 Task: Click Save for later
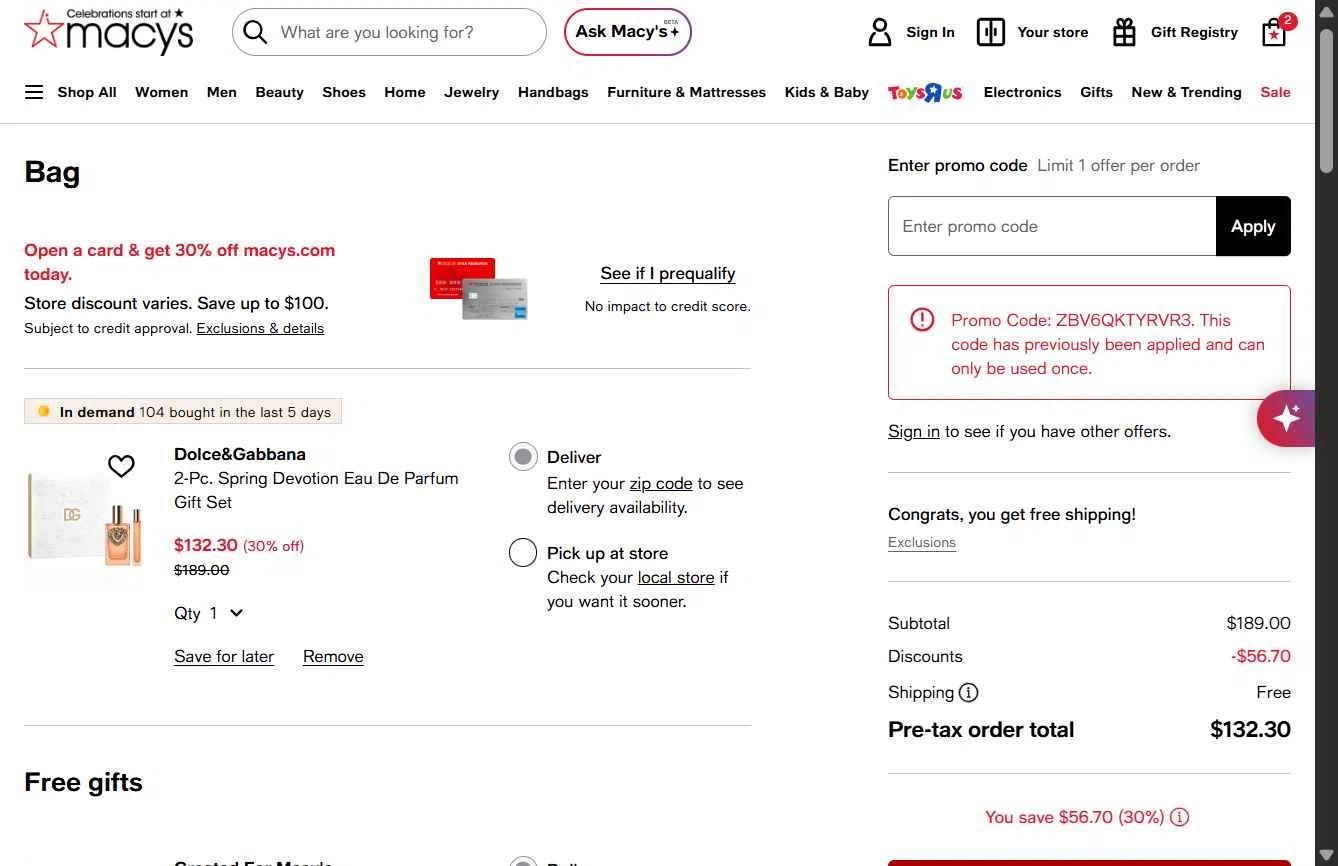(224, 656)
